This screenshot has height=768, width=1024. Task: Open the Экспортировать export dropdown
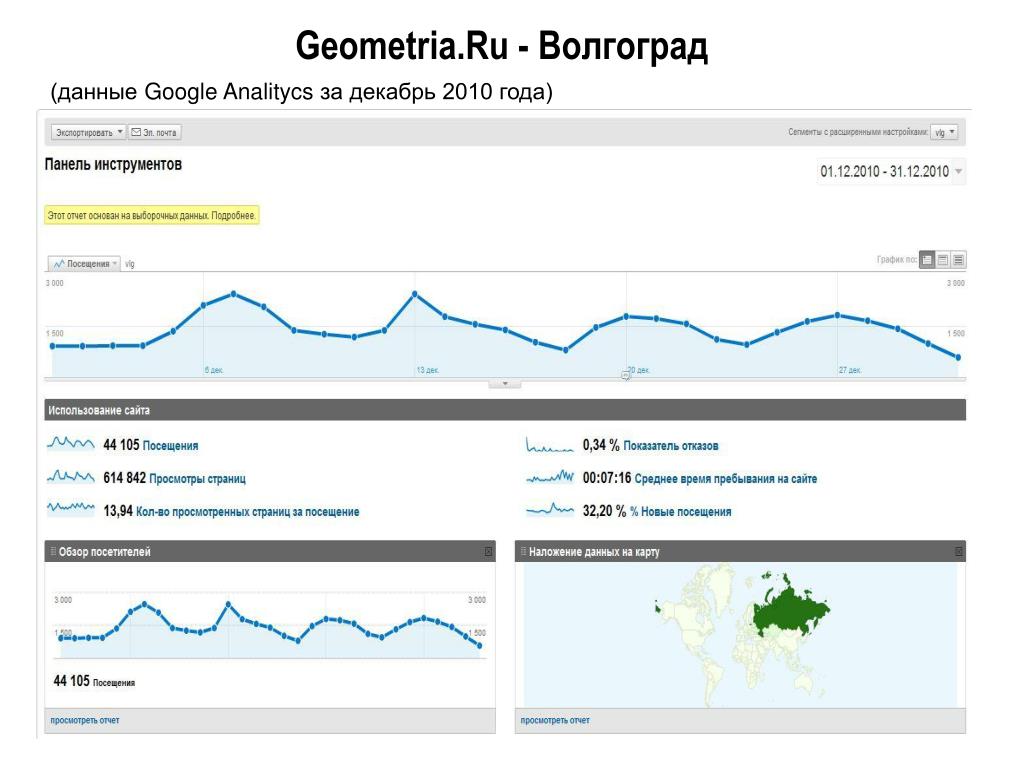click(x=88, y=133)
